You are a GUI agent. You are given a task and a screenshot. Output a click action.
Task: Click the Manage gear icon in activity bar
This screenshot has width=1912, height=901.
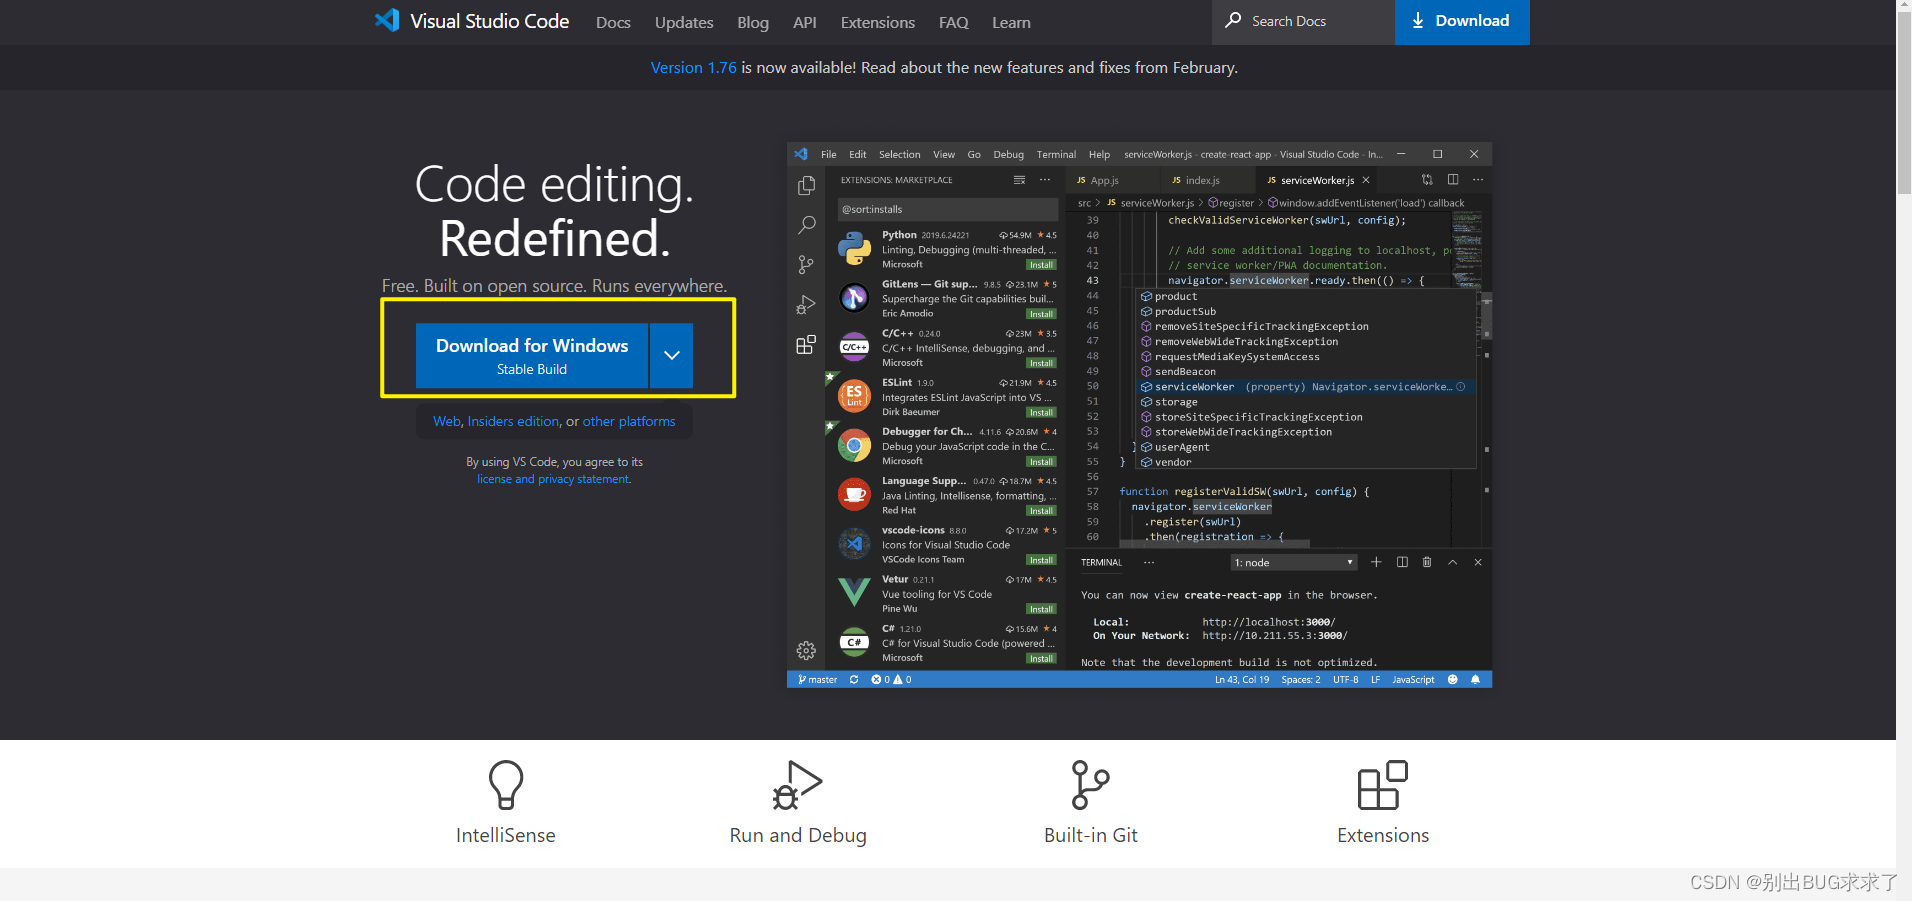tap(806, 651)
